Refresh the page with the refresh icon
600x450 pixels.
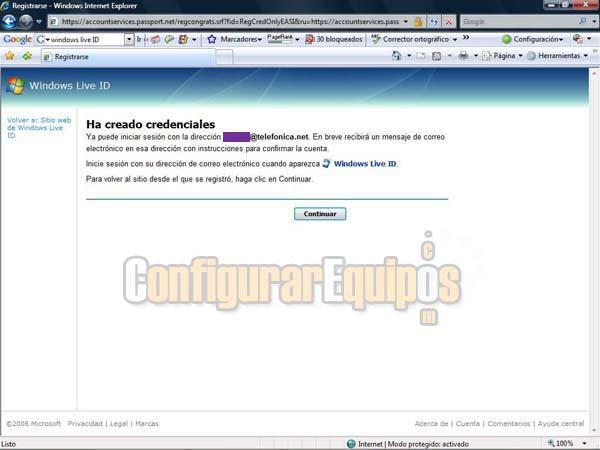434,22
